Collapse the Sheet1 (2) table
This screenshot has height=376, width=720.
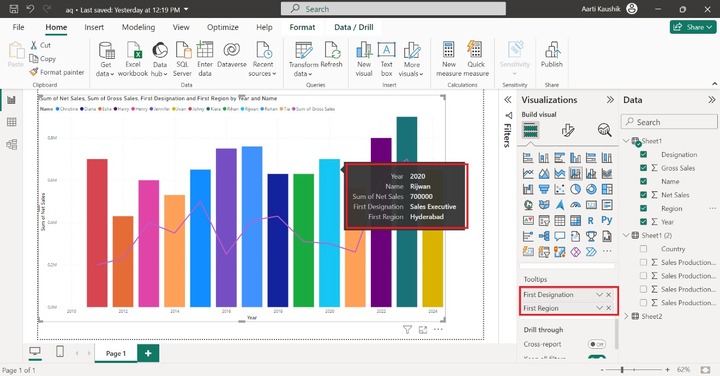coord(626,235)
